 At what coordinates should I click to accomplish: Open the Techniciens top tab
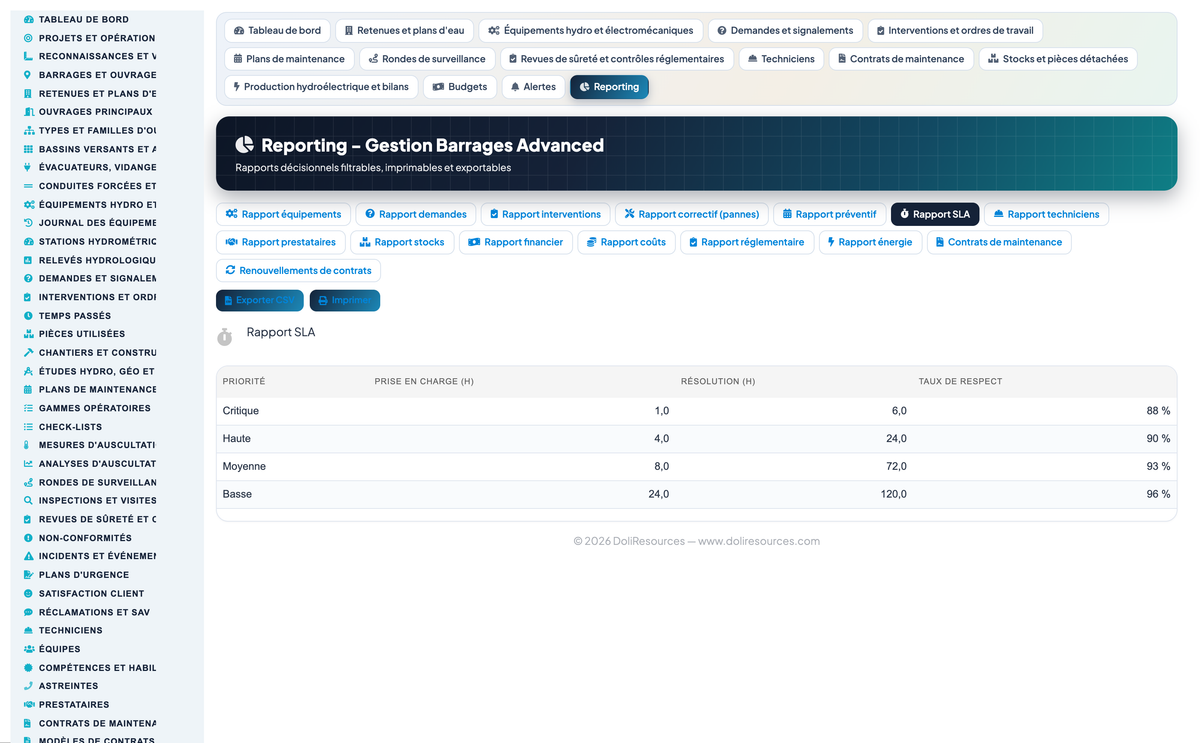(781, 59)
